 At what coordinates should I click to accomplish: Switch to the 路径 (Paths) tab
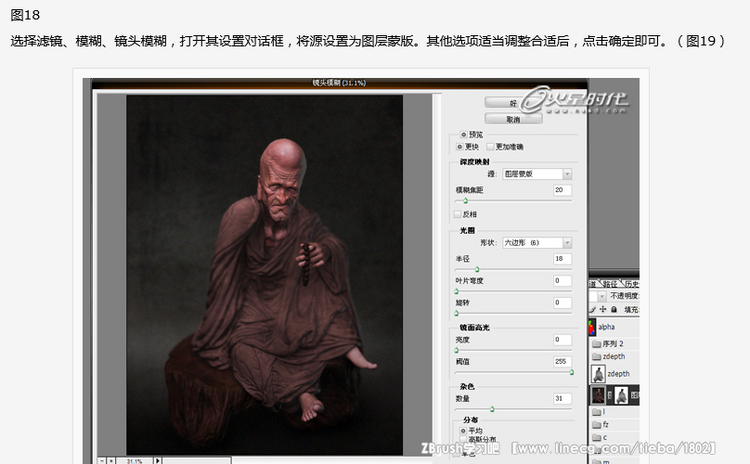[609, 284]
